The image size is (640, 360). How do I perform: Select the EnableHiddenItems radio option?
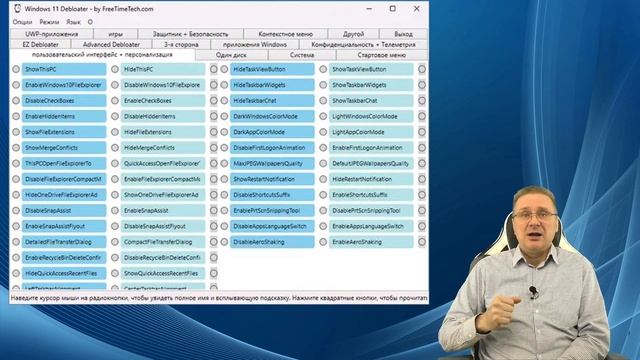[x=16, y=116]
